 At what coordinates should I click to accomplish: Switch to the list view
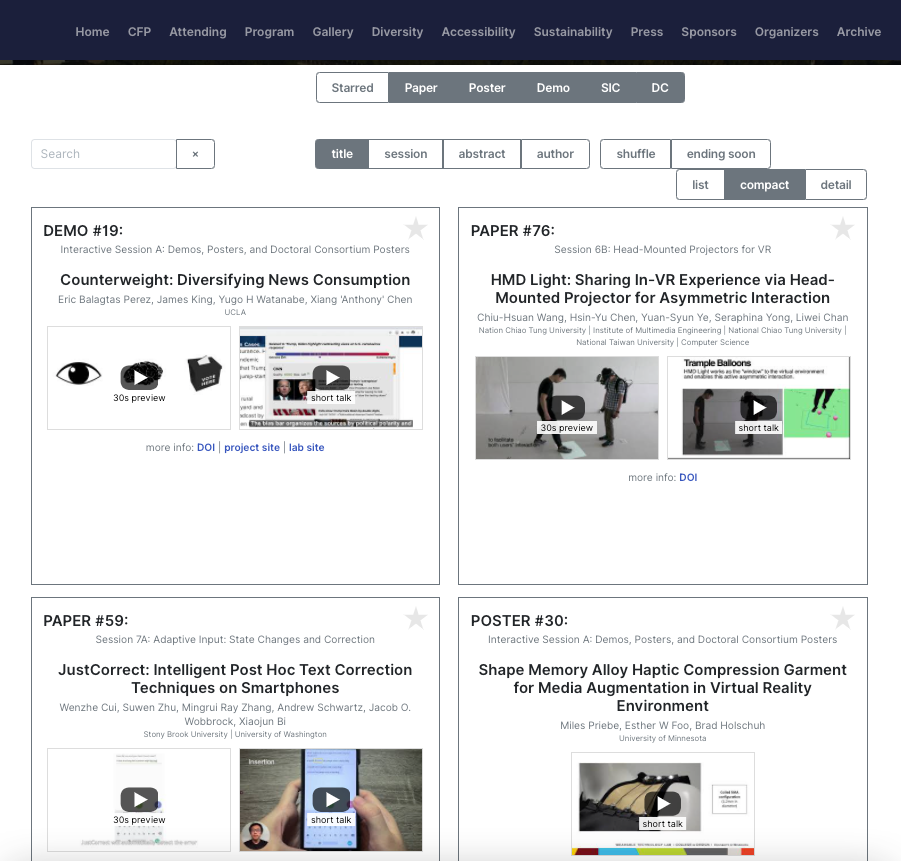point(700,185)
